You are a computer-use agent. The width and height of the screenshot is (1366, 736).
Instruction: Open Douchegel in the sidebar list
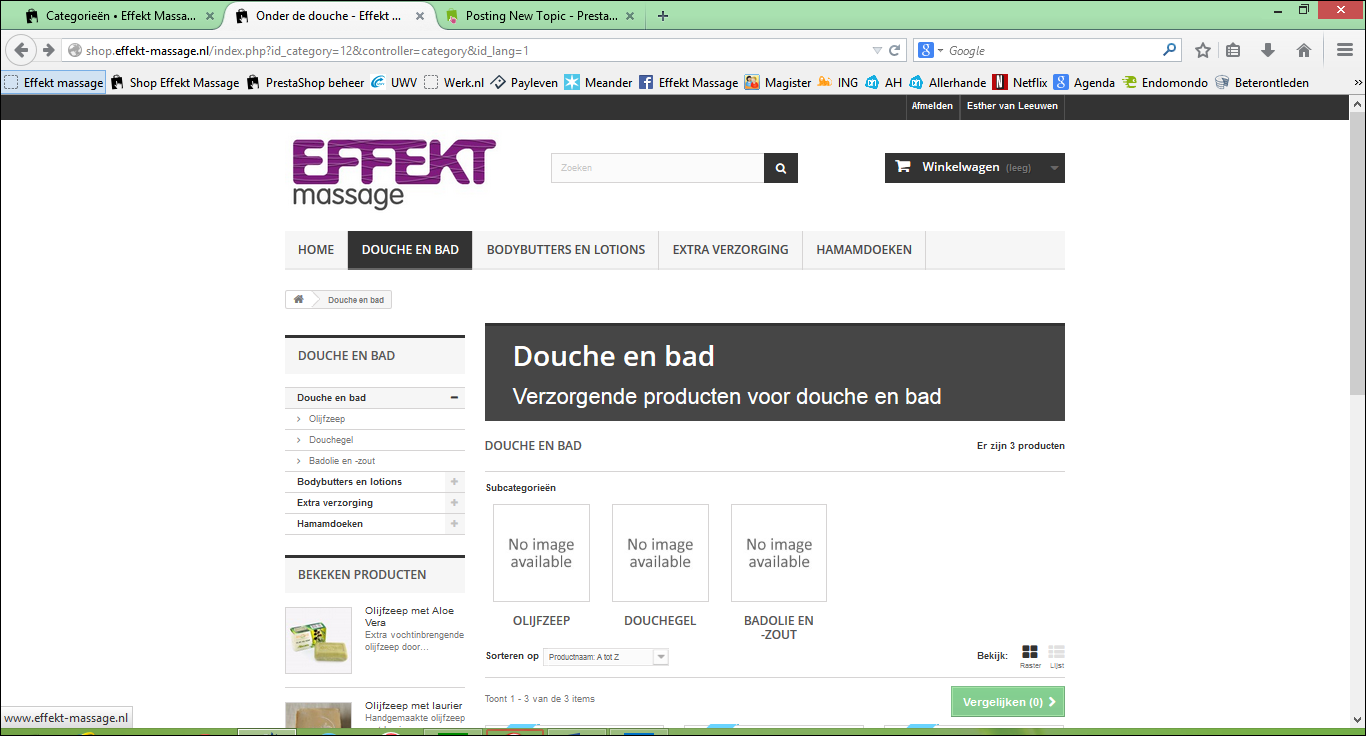pos(331,440)
